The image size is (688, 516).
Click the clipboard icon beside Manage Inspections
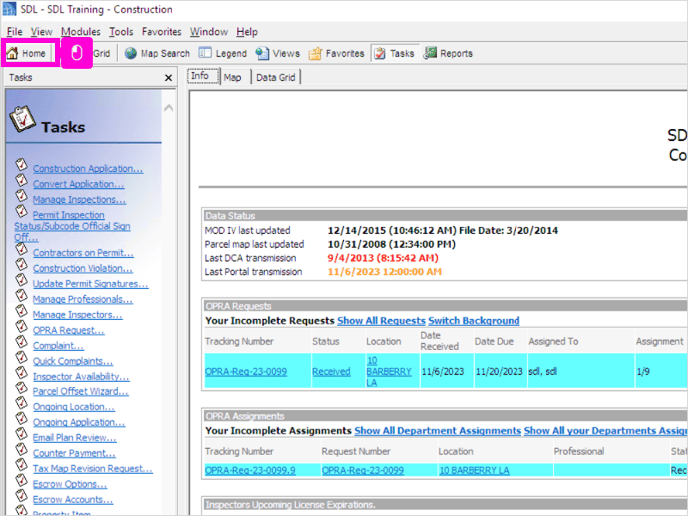pos(22,195)
